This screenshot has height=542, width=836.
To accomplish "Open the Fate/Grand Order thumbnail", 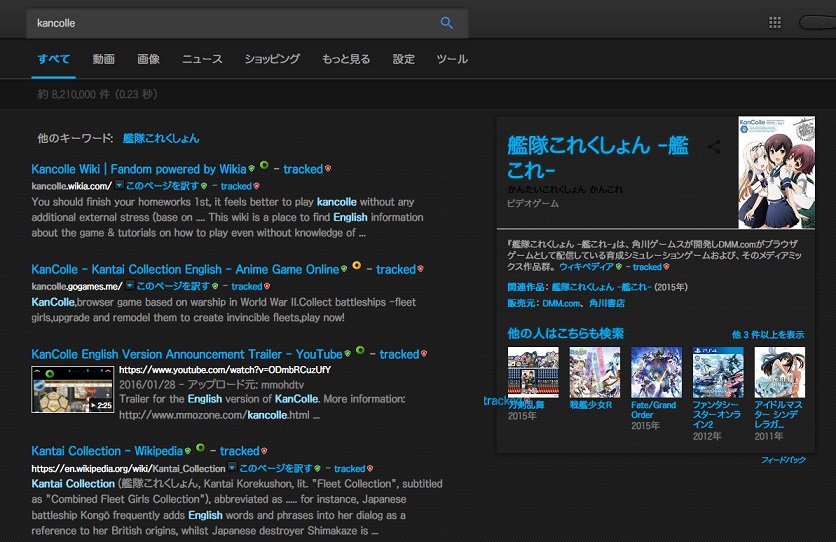I will coord(656,373).
